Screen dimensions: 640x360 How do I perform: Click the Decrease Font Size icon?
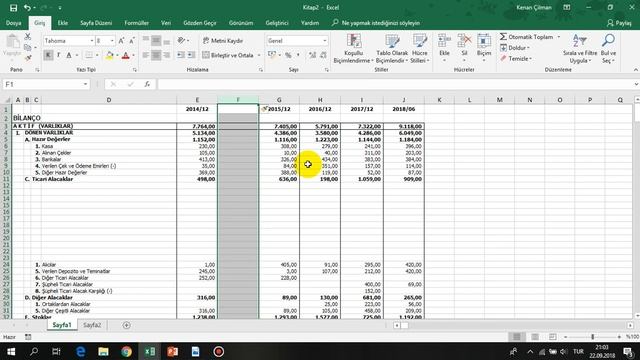pyautogui.click(x=131, y=41)
